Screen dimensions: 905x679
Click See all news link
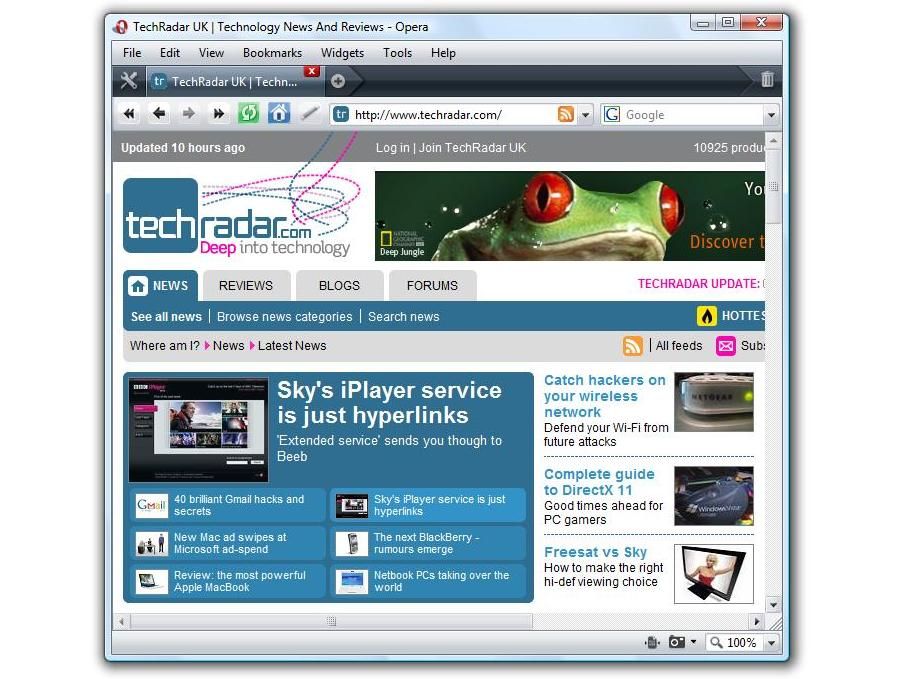coord(166,316)
